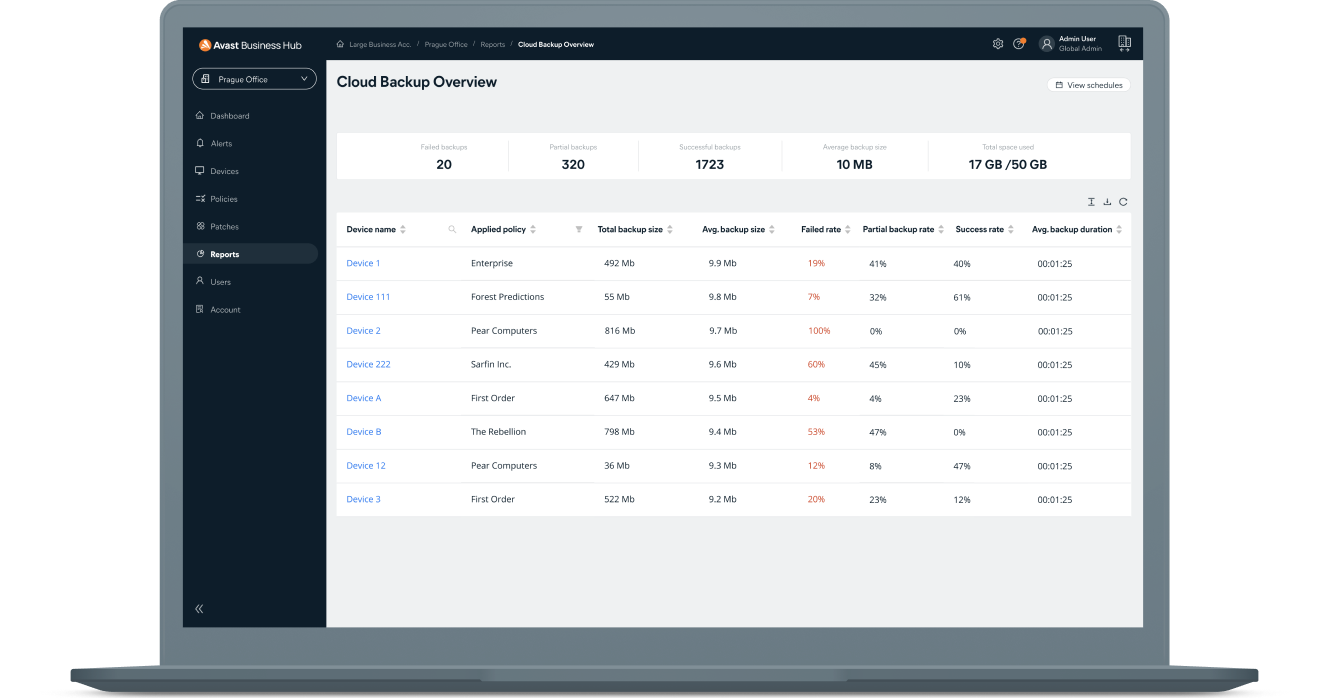Click Prague Office in the breadcrumb

(x=445, y=45)
